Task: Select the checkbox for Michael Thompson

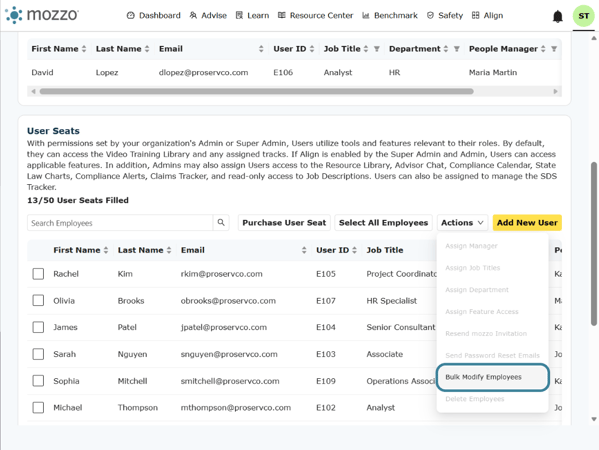Action: pyautogui.click(x=38, y=408)
